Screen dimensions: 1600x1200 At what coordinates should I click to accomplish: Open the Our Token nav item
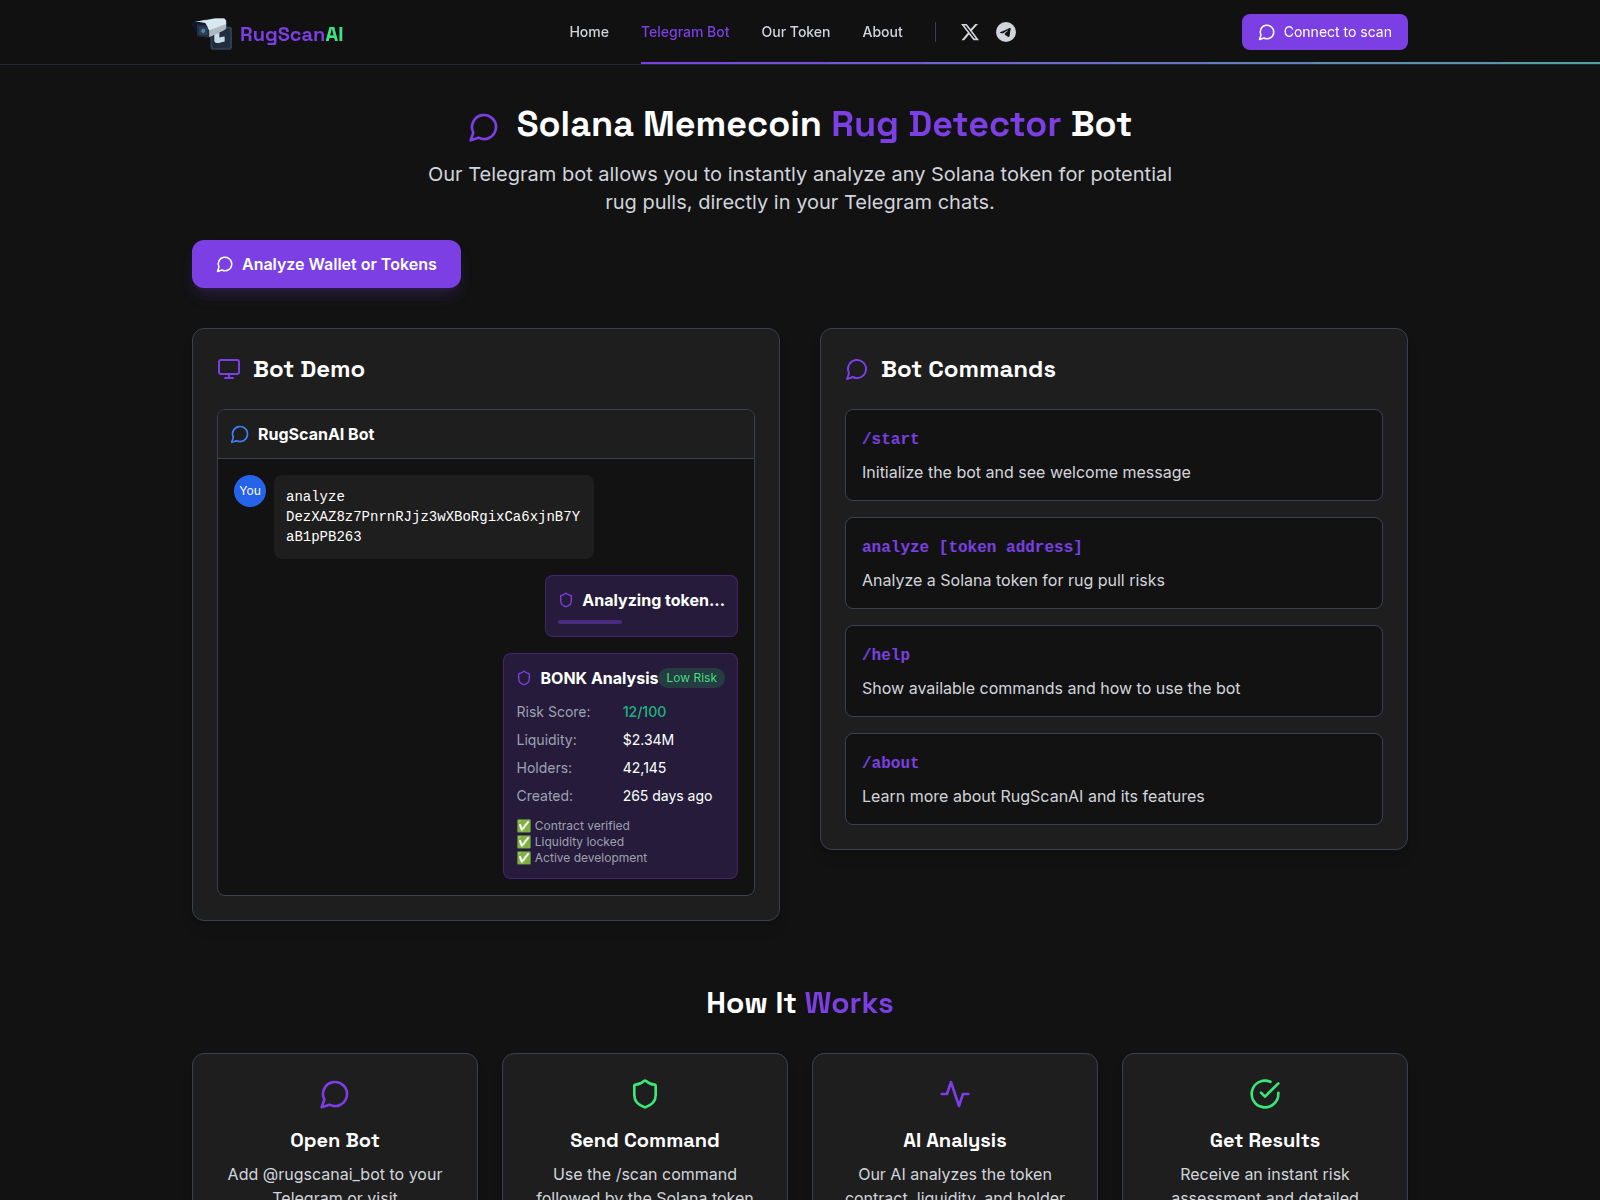point(796,32)
